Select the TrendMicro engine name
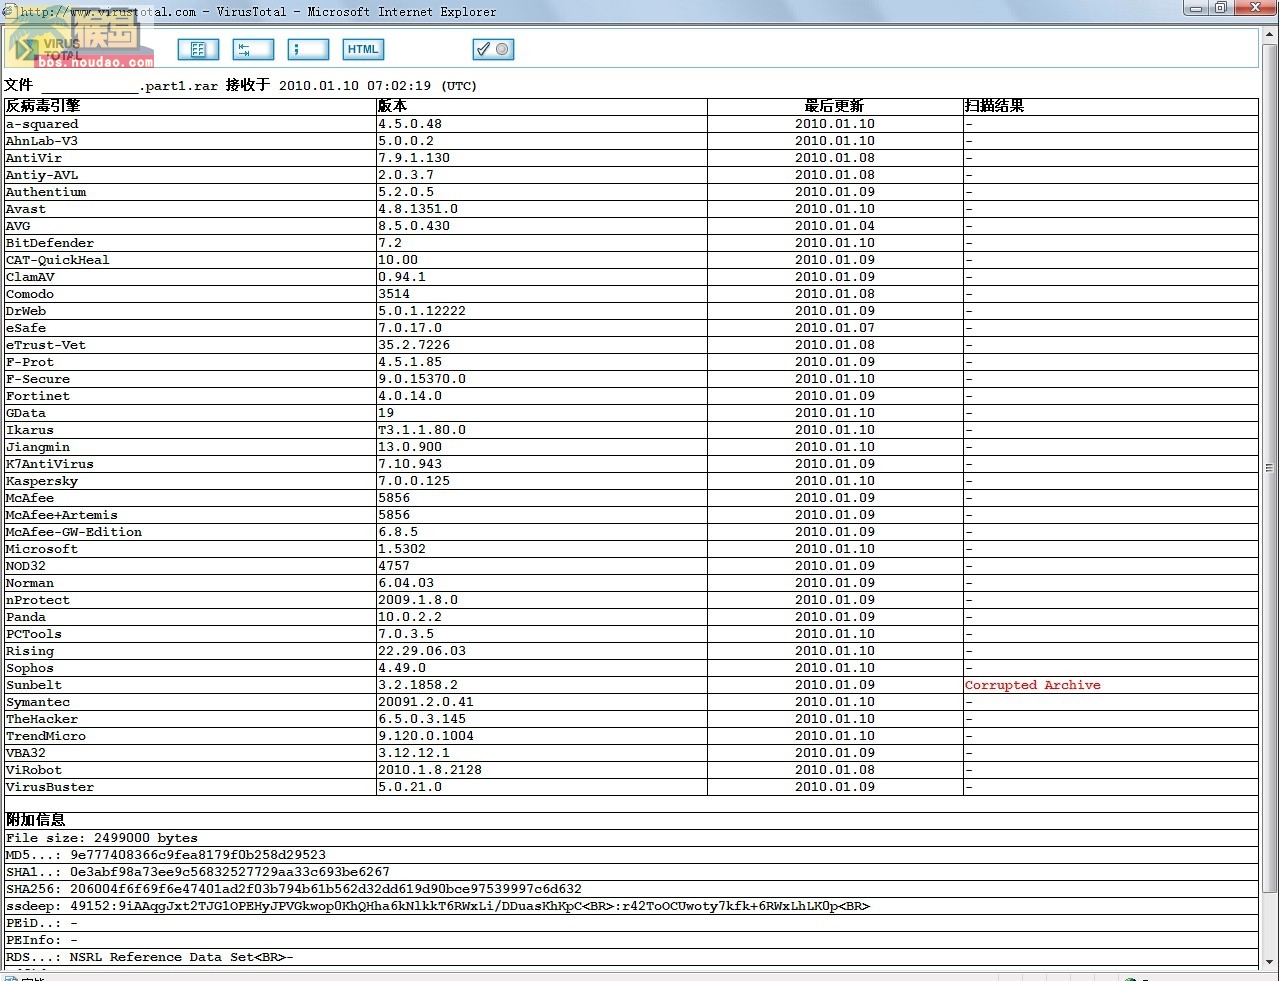The height and width of the screenshot is (981, 1279). 46,736
